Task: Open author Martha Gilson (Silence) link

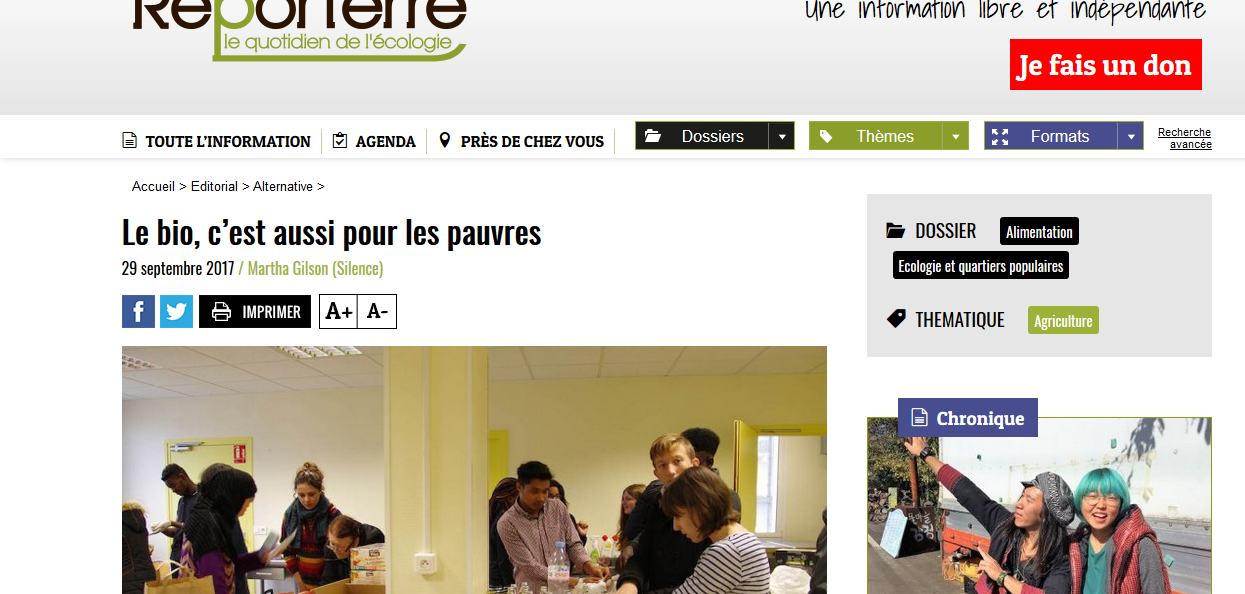Action: click(x=315, y=268)
